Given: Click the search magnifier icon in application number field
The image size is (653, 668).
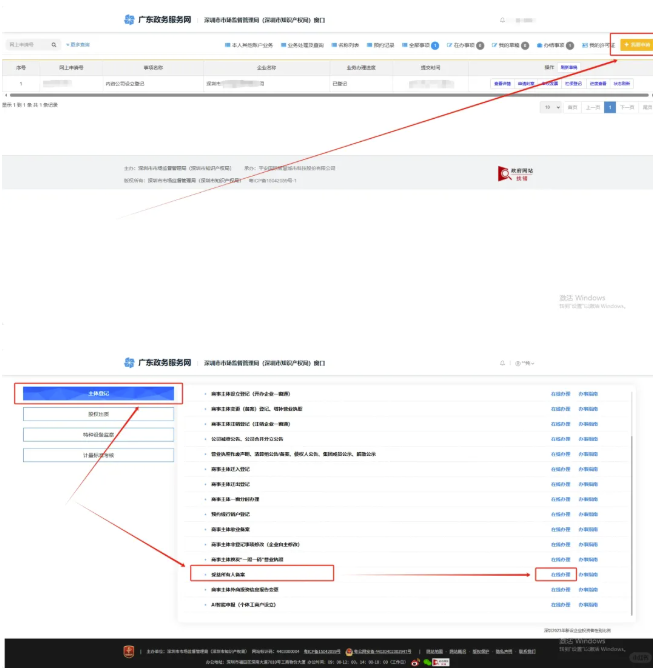Looking at the screenshot, I should [54, 45].
